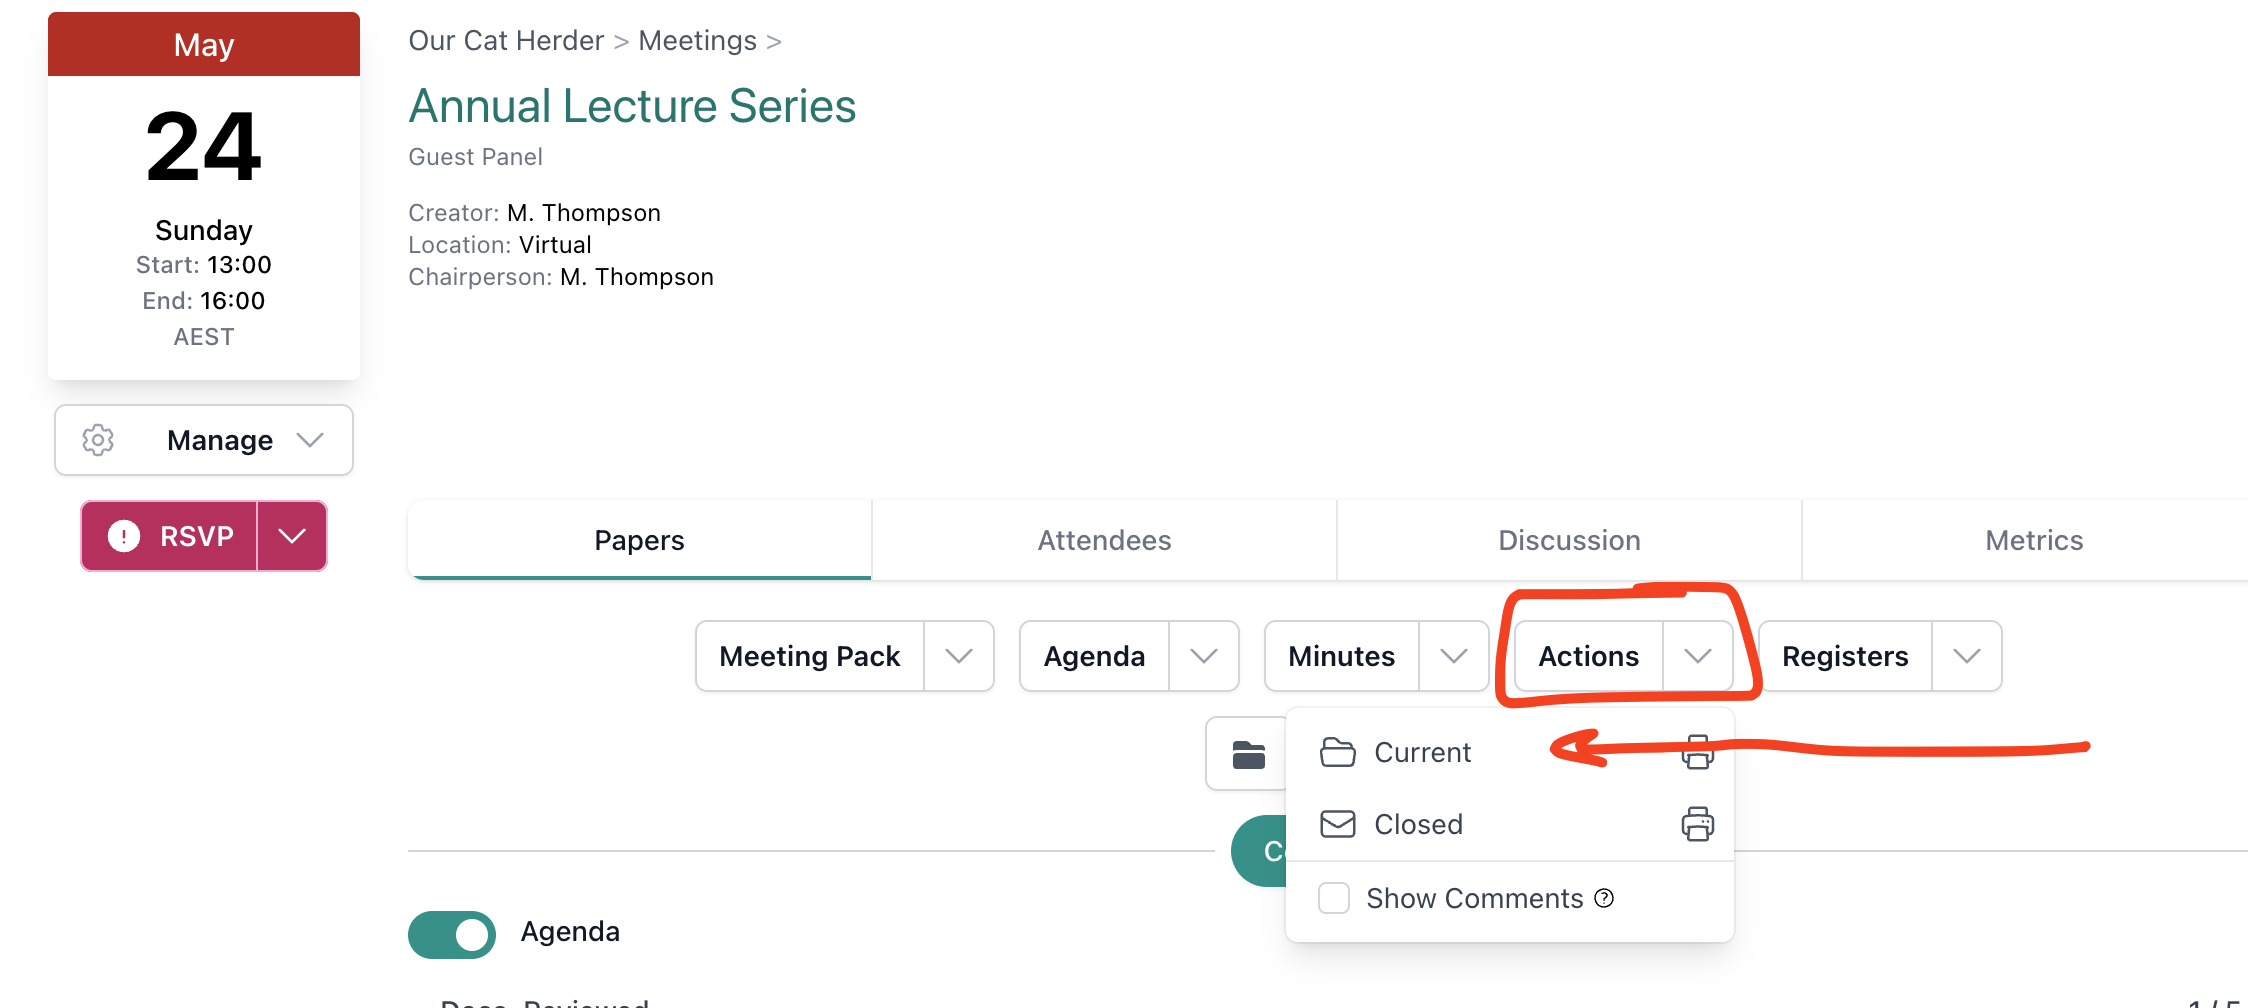The height and width of the screenshot is (1008, 2248).
Task: Click the gear icon on the Manage button
Action: click(98, 440)
